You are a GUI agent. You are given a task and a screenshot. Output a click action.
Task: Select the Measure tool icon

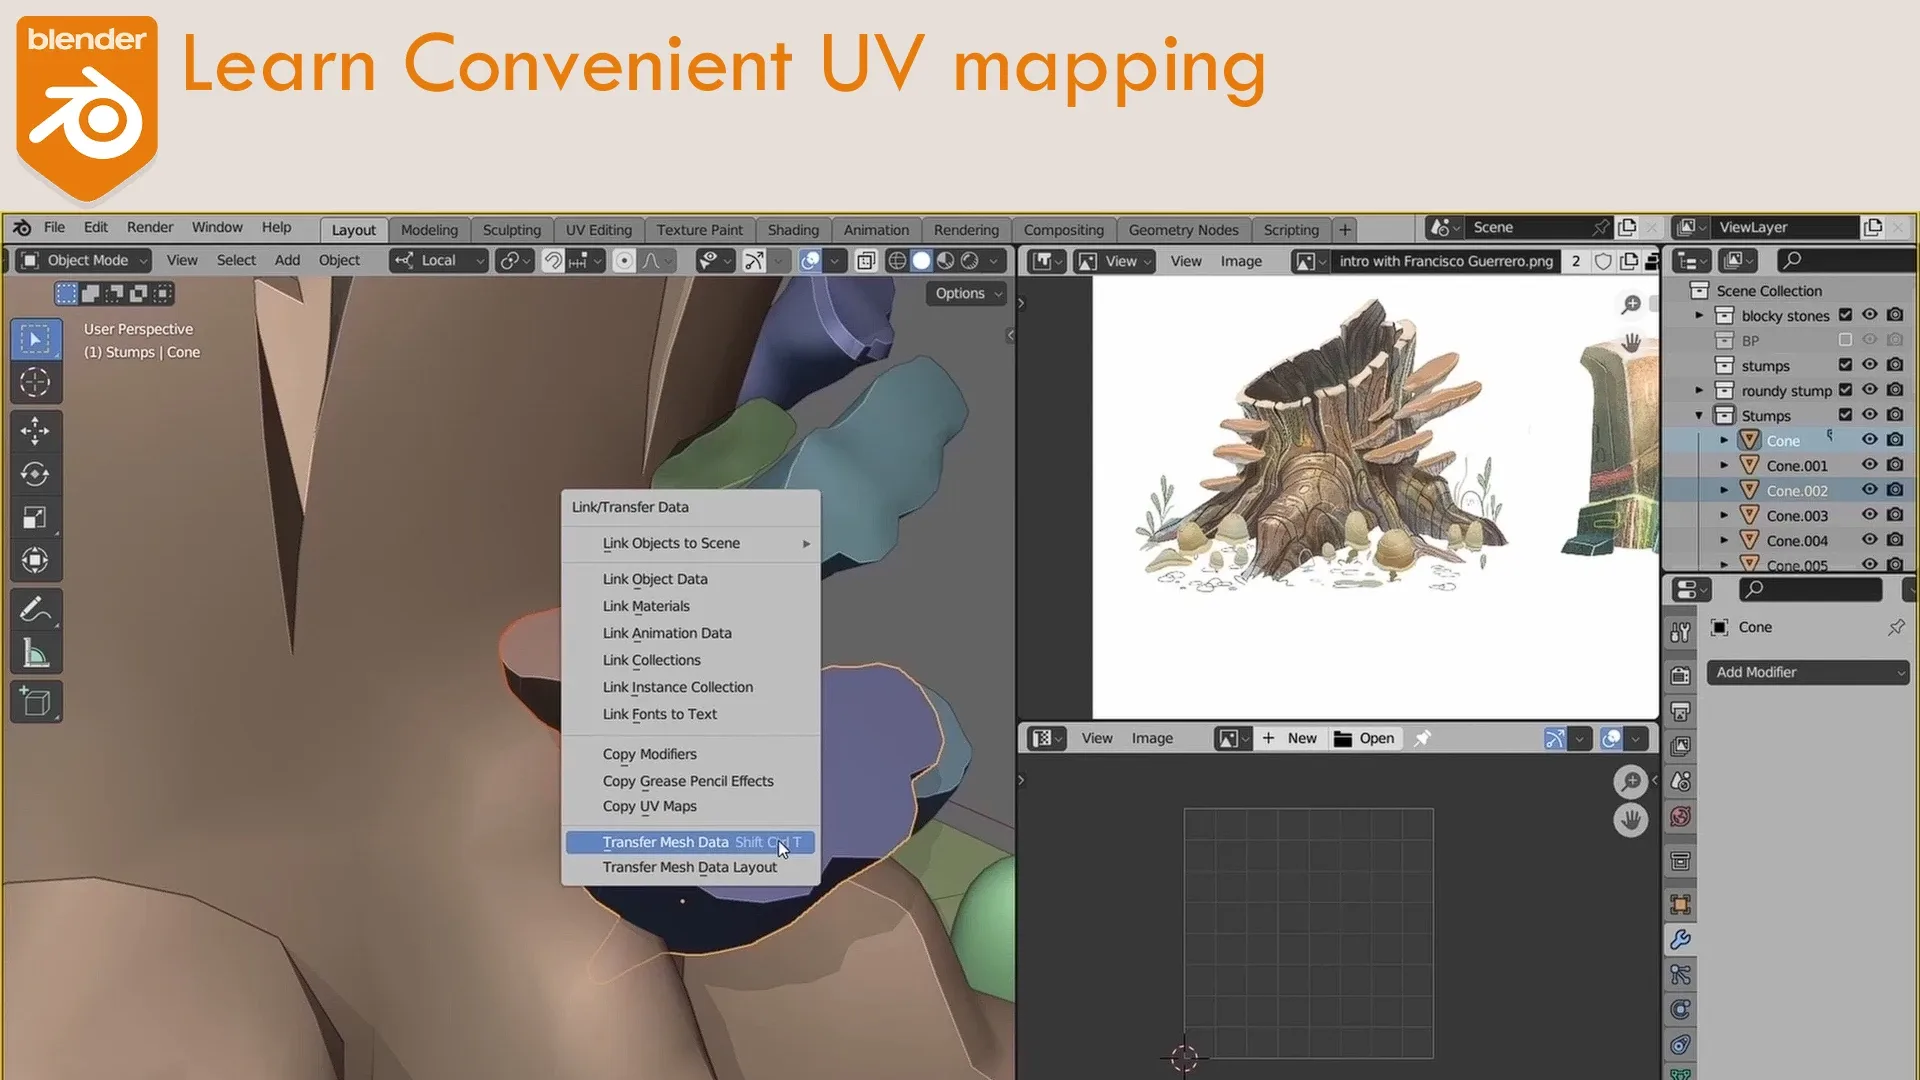click(x=36, y=651)
